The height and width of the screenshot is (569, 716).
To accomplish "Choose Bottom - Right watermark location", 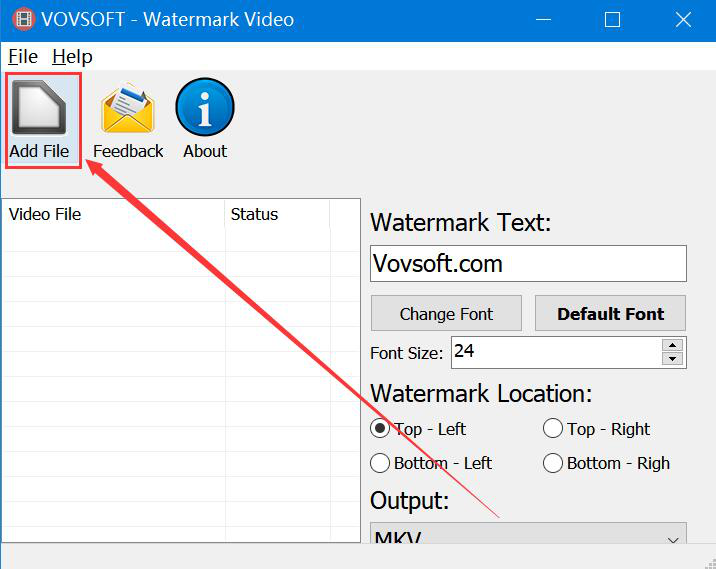I will tap(553, 463).
